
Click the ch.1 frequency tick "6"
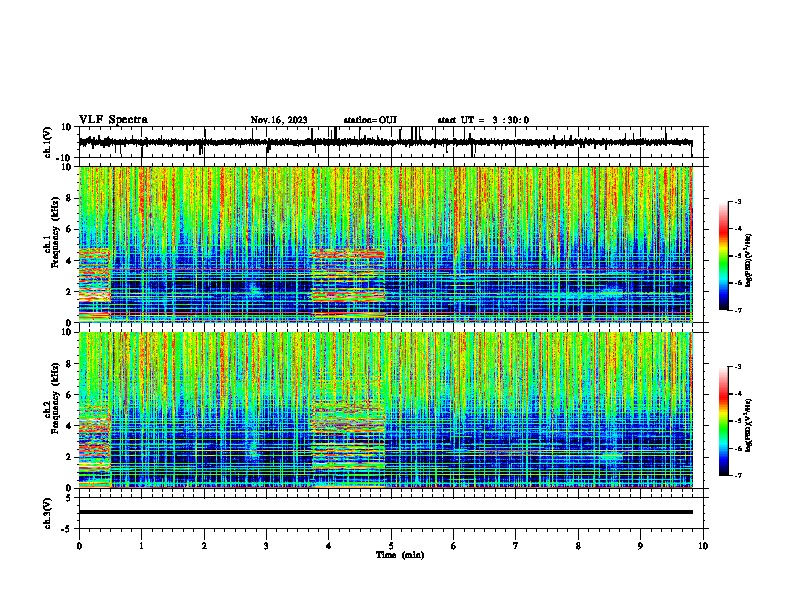point(71,229)
